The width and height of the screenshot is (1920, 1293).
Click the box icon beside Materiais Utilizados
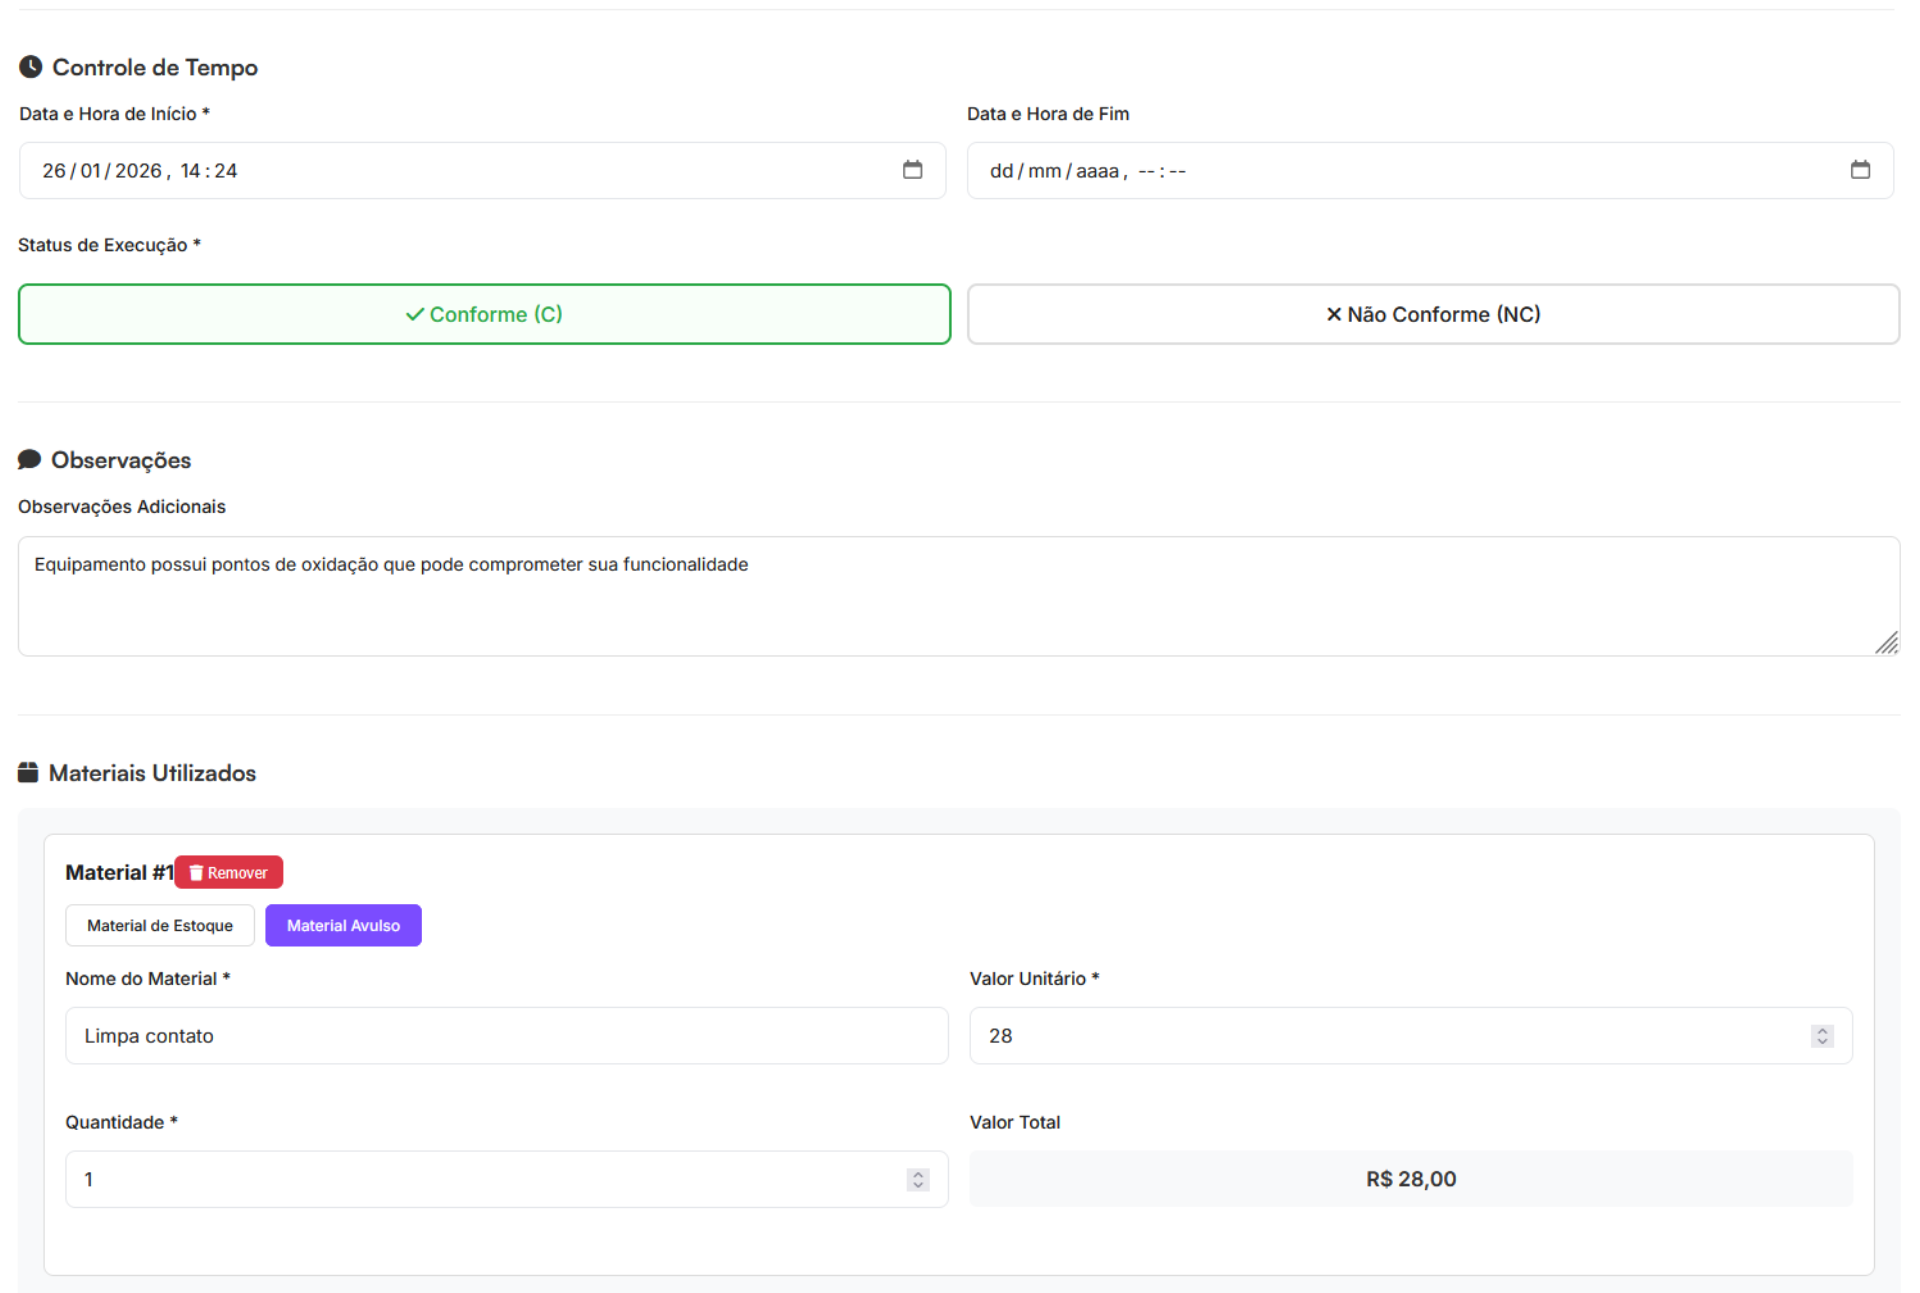tap(28, 773)
